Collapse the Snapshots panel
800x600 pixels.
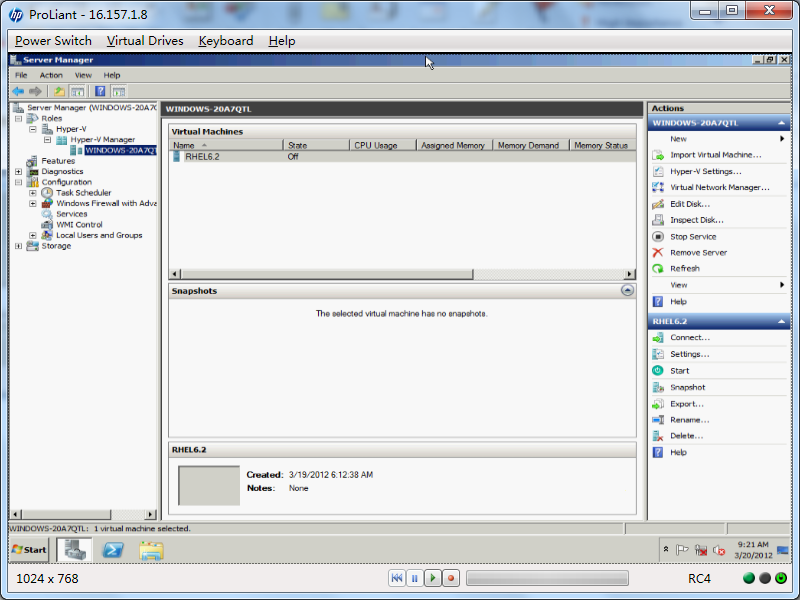[x=628, y=290]
